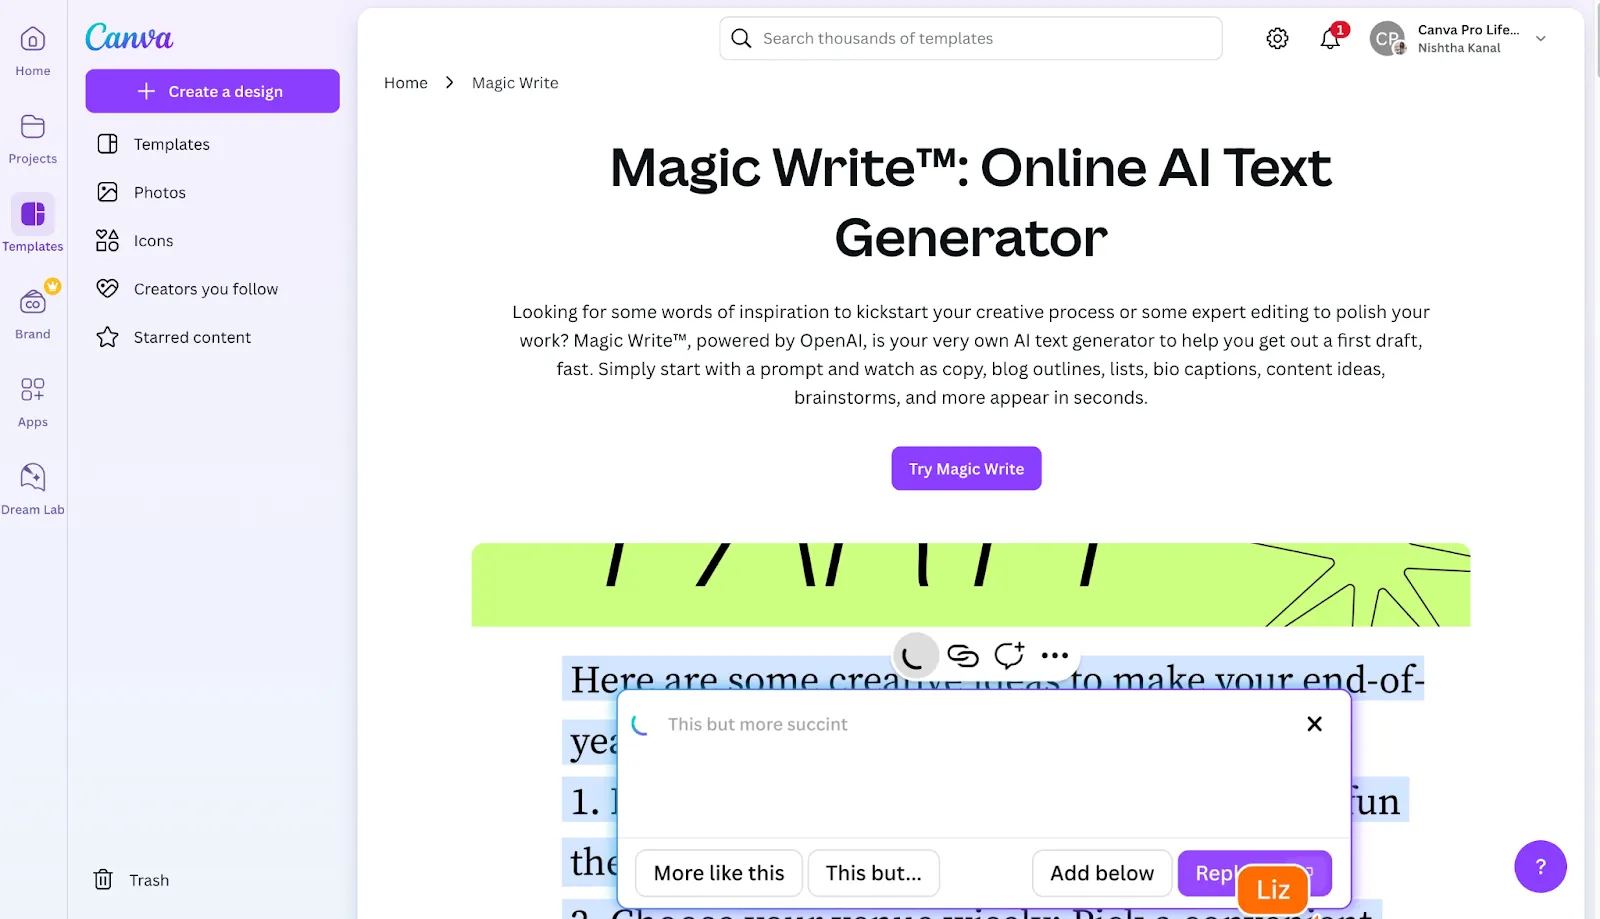The height and width of the screenshot is (919, 1600).
Task: Click the add comment icon
Action: pos(1009,655)
